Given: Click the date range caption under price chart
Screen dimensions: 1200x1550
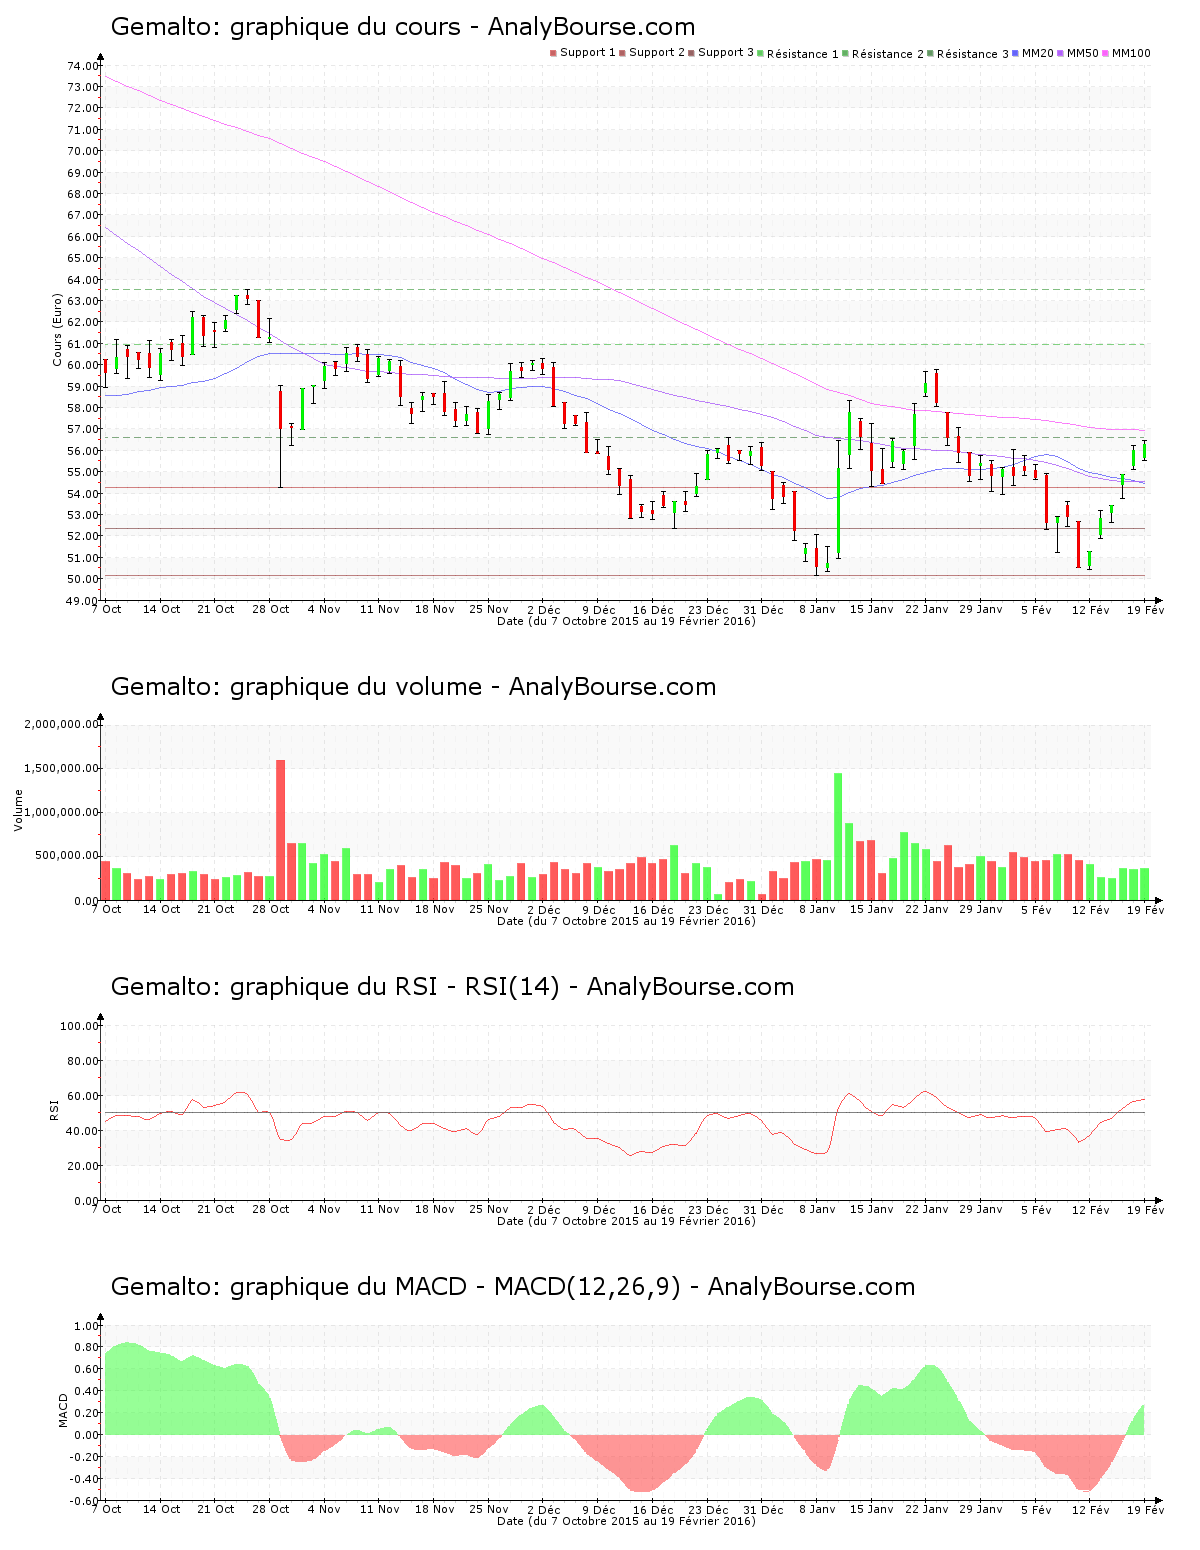Looking at the screenshot, I should pos(626,621).
